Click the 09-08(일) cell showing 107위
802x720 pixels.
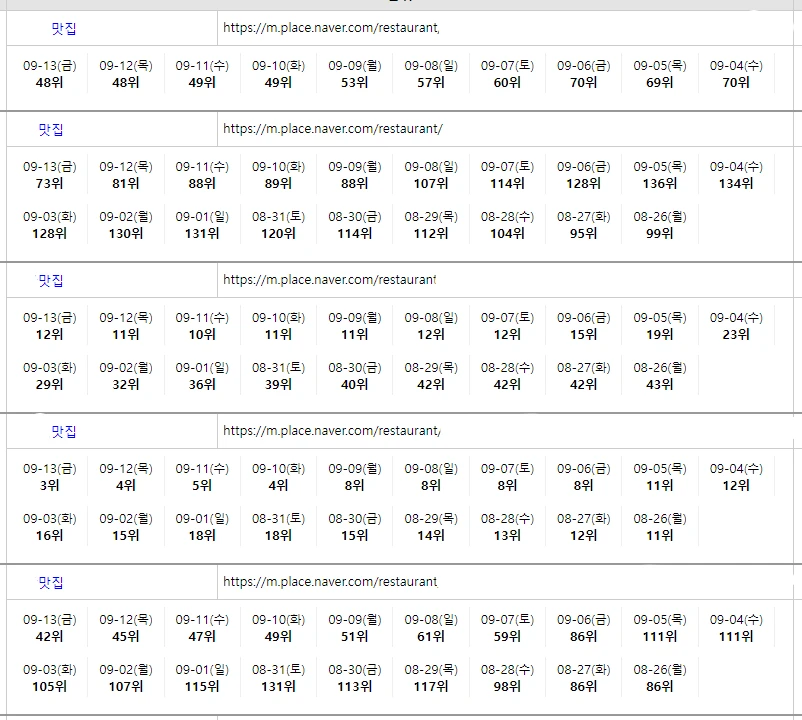431,175
